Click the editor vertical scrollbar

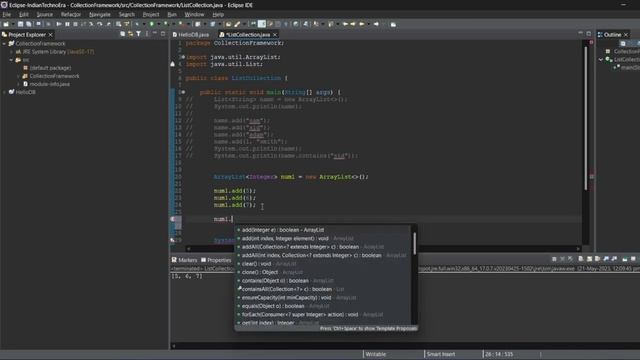pyautogui.click(x=586, y=118)
